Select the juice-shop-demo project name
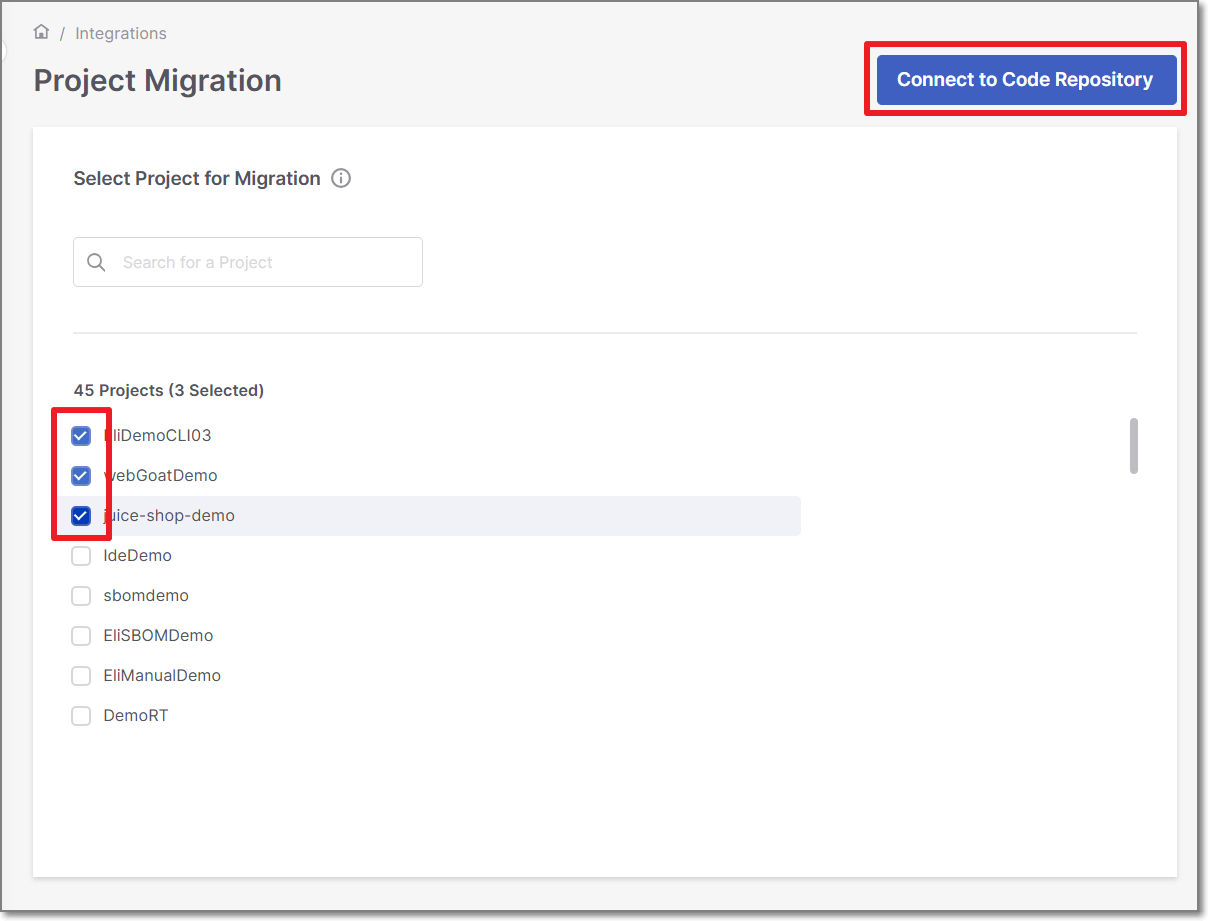 pos(167,515)
